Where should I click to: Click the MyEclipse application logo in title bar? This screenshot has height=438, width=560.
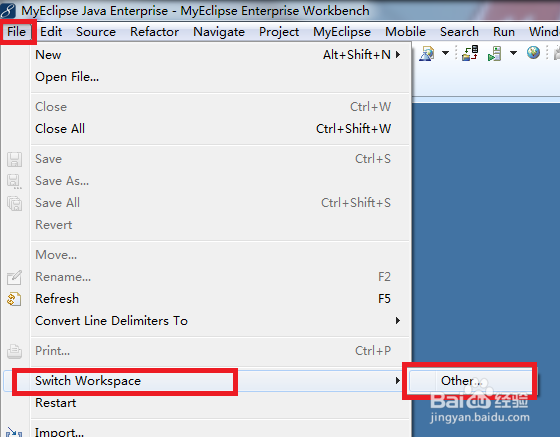point(8,10)
